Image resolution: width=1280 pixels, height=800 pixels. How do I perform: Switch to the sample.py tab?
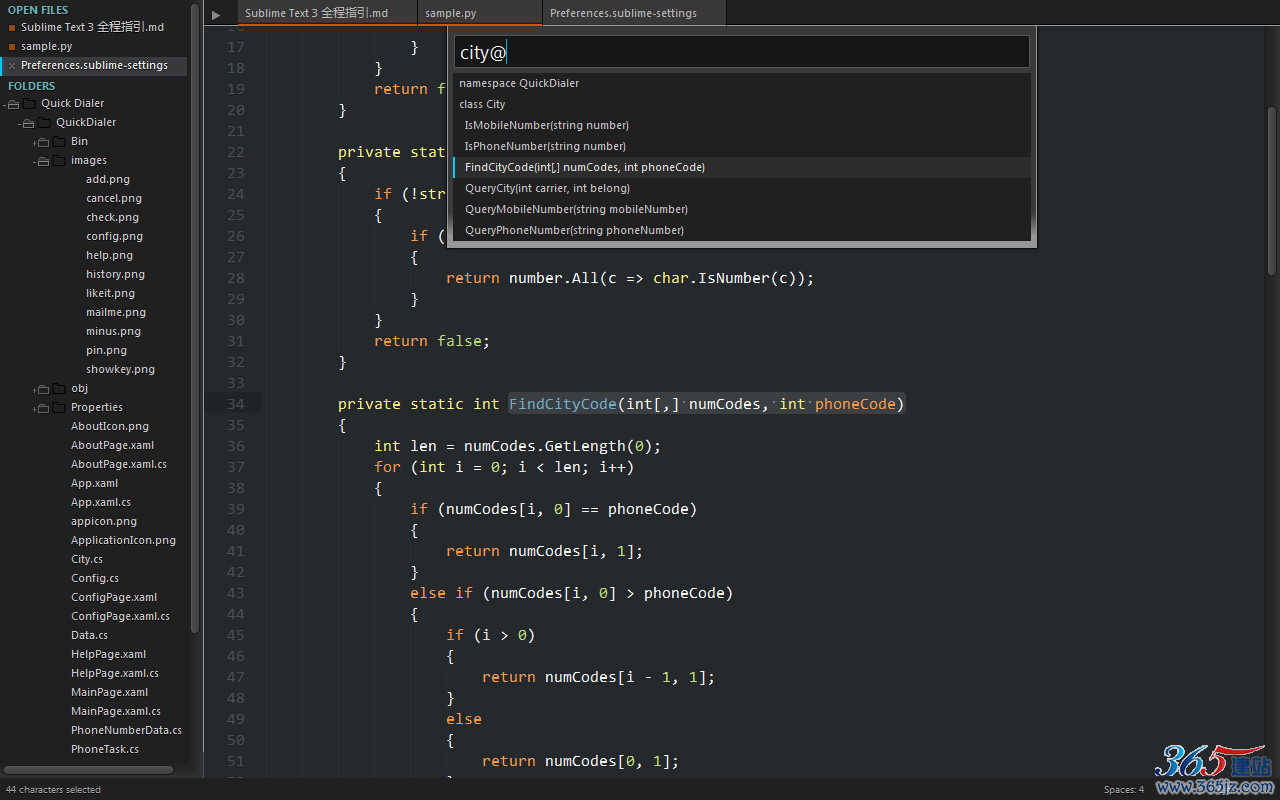(x=480, y=13)
